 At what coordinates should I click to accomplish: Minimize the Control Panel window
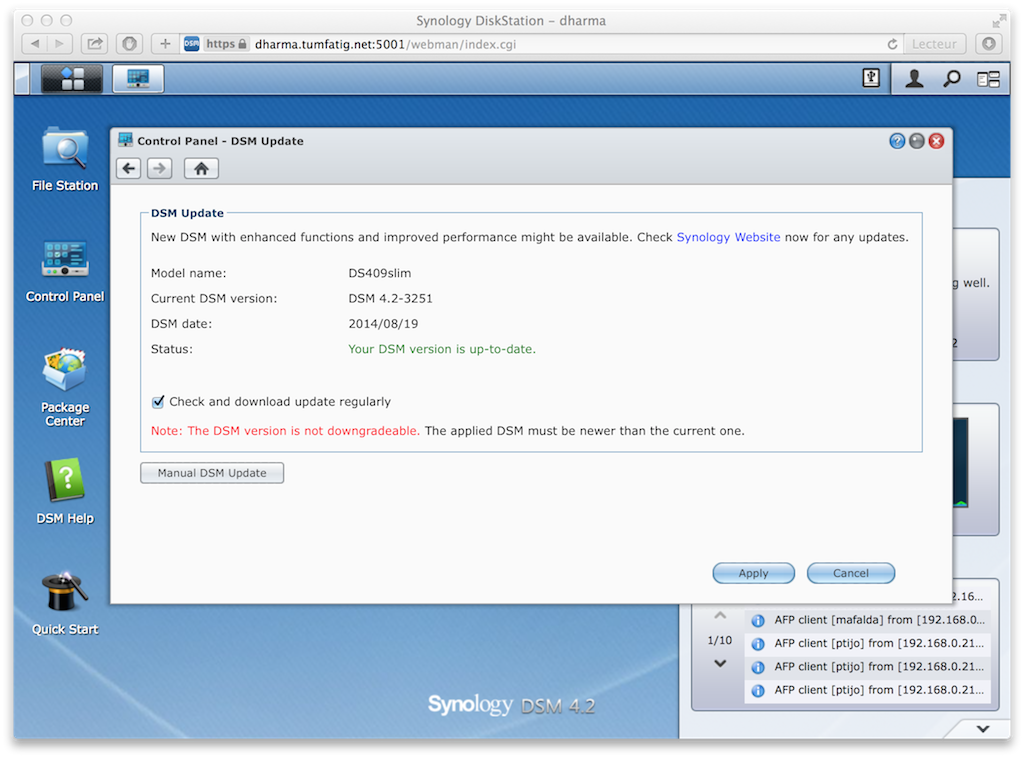pos(916,141)
